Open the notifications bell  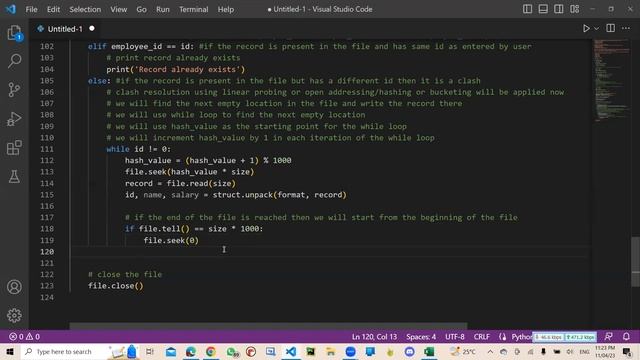[626, 337]
